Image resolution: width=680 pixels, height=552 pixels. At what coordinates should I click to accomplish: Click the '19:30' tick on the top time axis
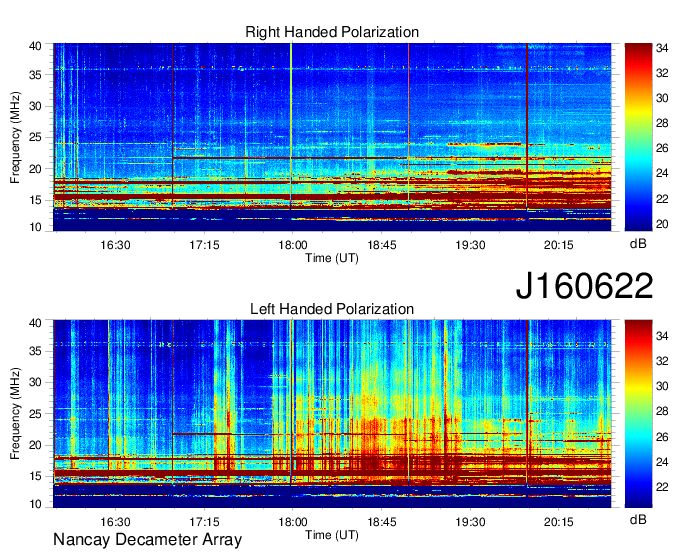pyautogui.click(x=470, y=245)
